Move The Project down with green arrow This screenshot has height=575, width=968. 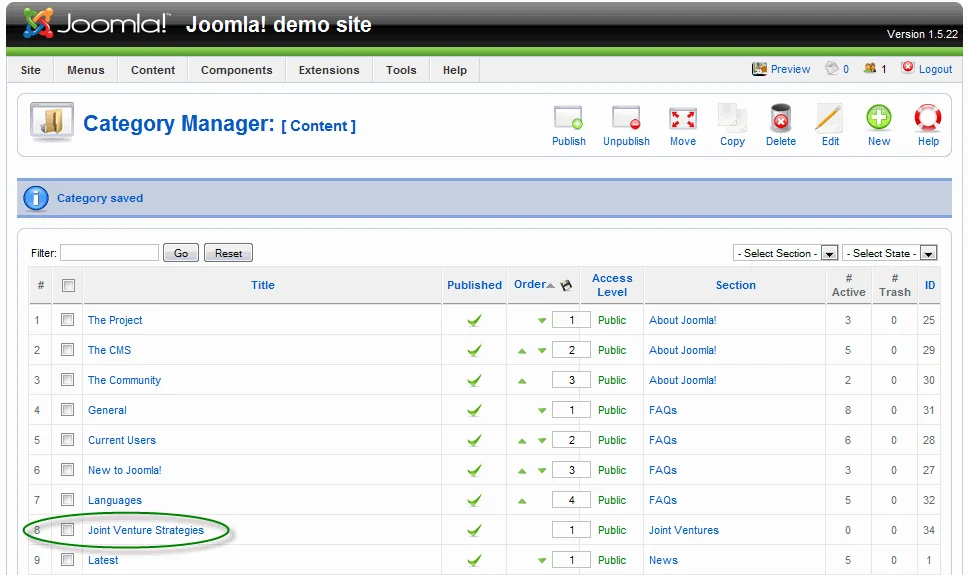(541, 321)
